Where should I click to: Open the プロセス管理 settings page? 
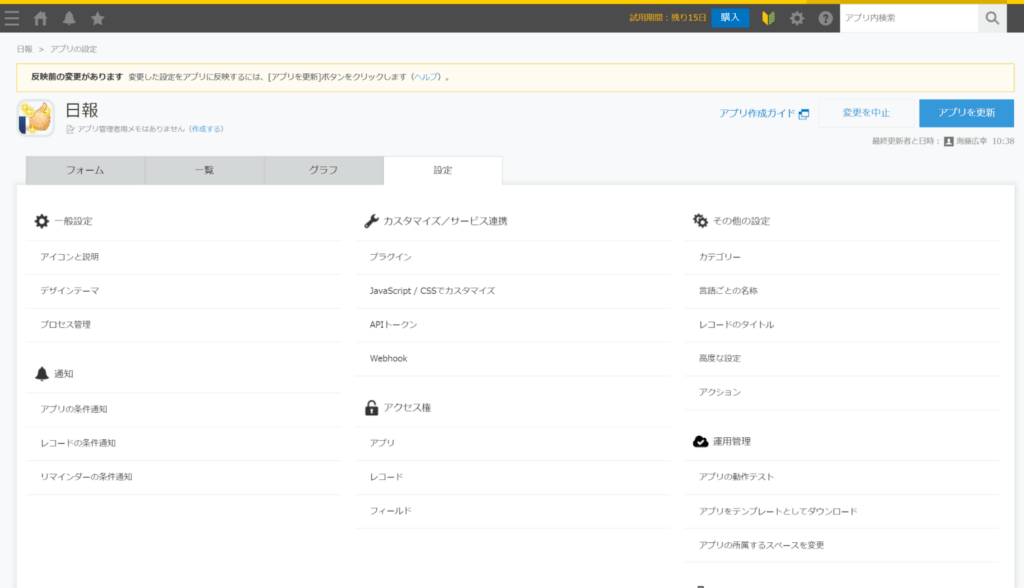pos(64,324)
